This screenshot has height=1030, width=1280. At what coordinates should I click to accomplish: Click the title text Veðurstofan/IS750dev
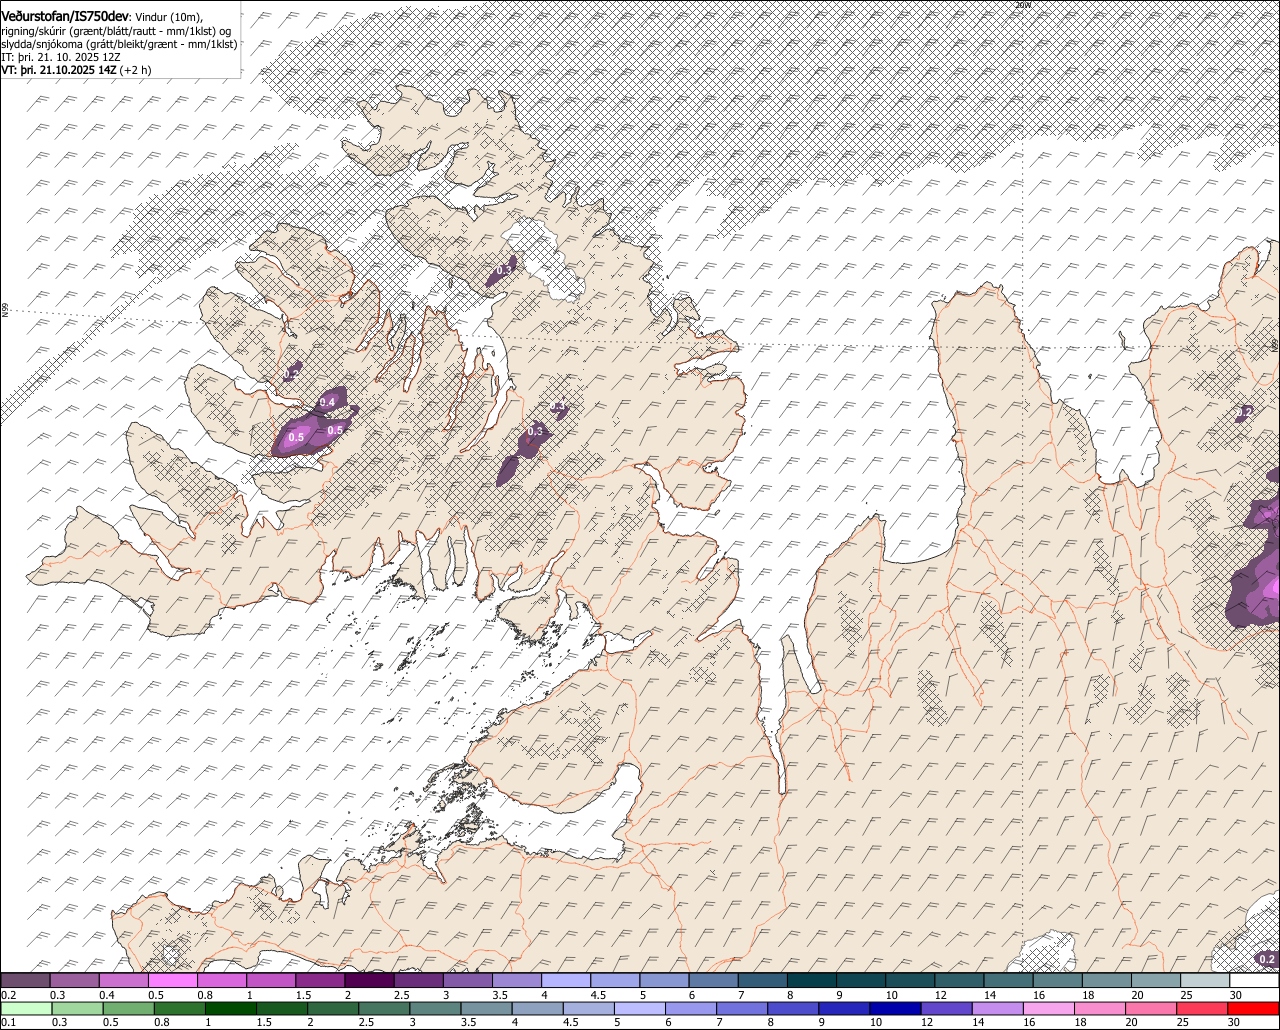point(65,16)
